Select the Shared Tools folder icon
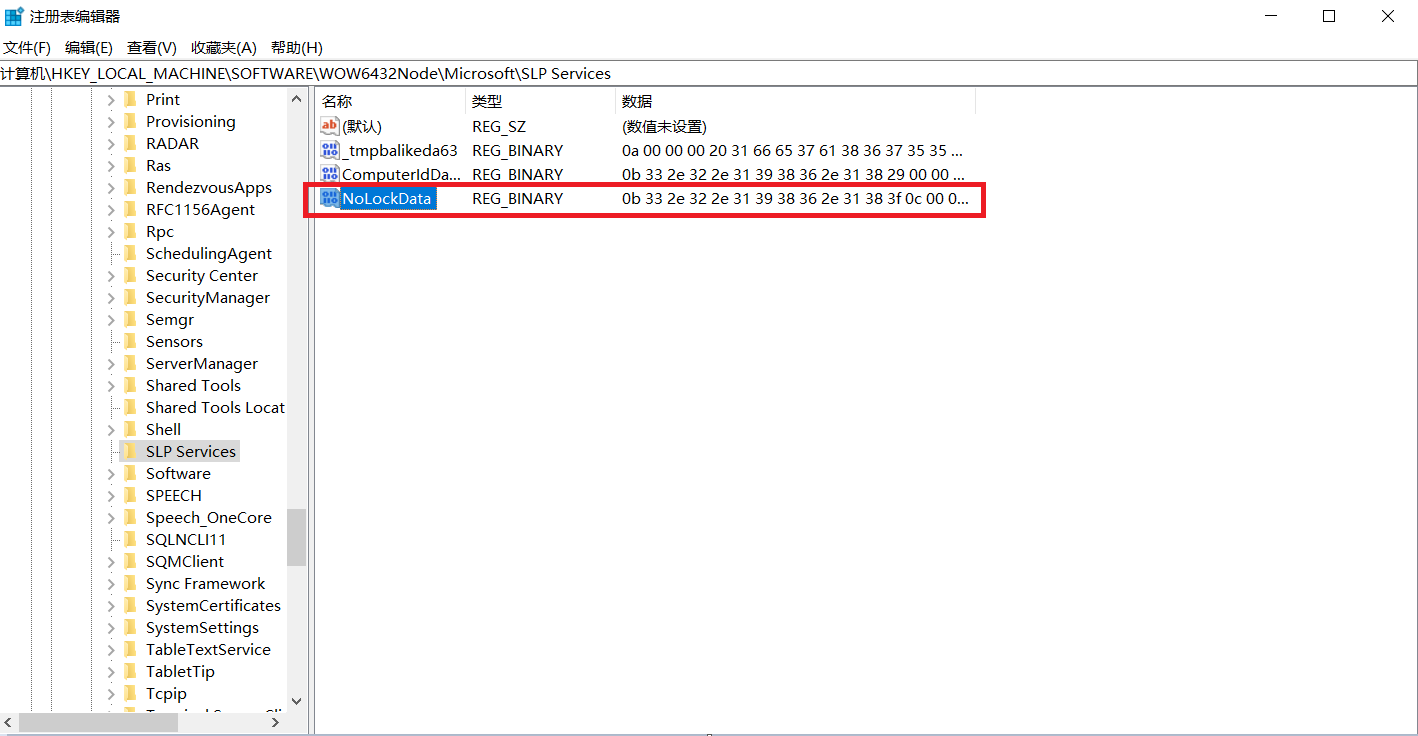The image size is (1418, 736). [130, 386]
